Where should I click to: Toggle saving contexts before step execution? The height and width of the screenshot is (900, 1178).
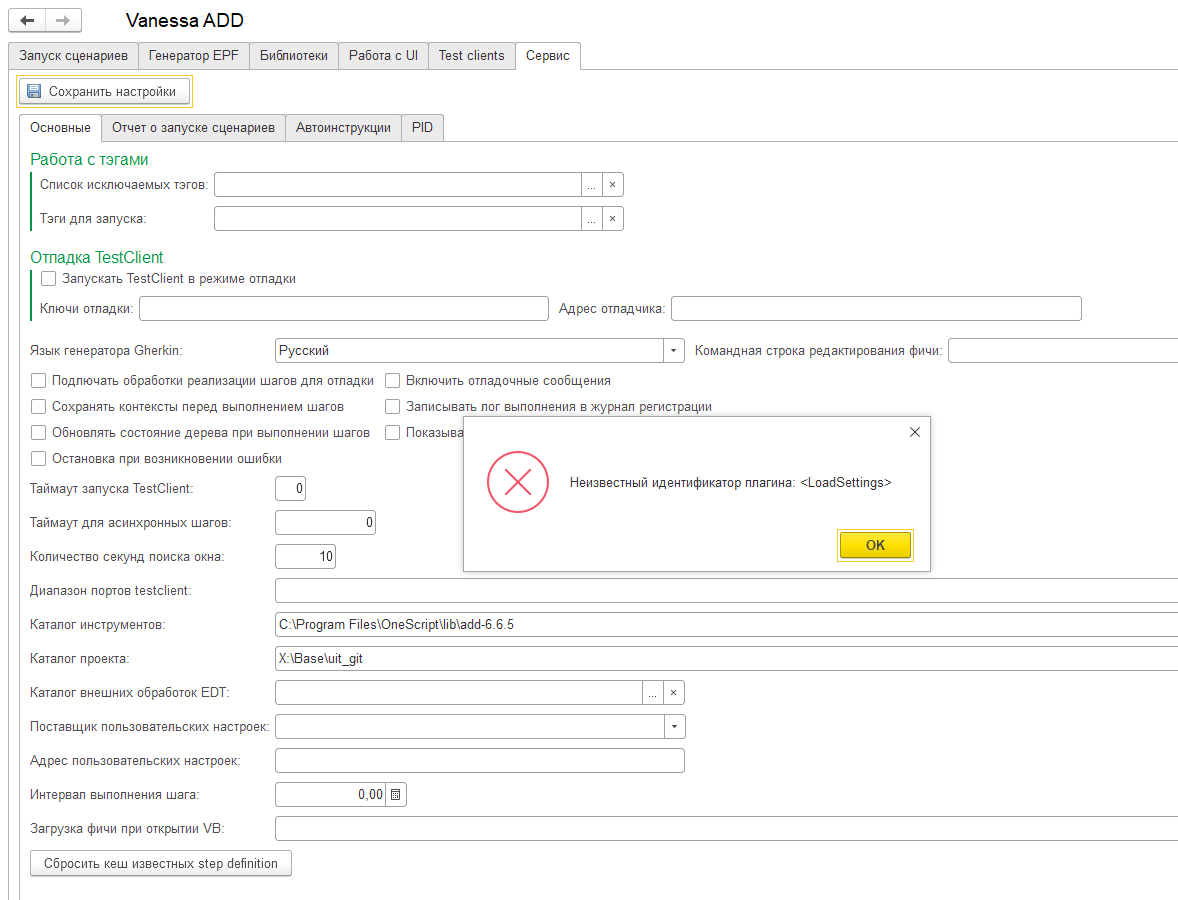[x=38, y=406]
